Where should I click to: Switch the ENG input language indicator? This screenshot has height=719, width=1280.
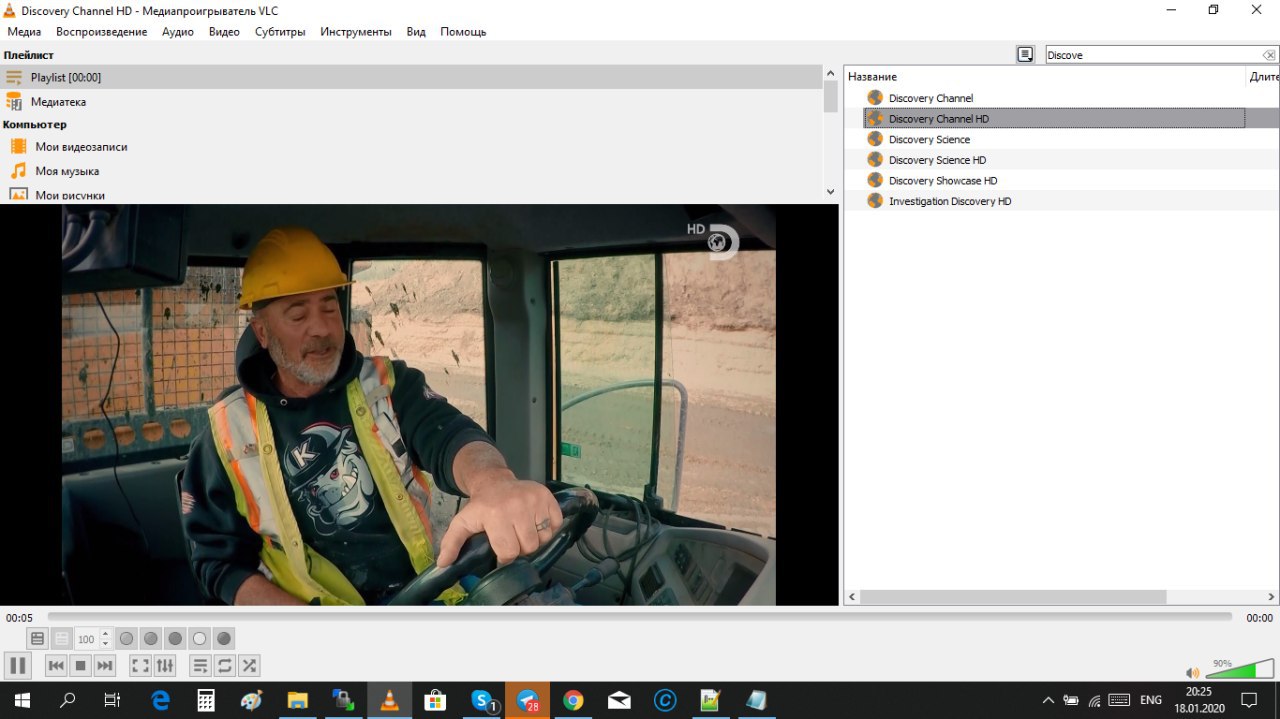click(1150, 701)
